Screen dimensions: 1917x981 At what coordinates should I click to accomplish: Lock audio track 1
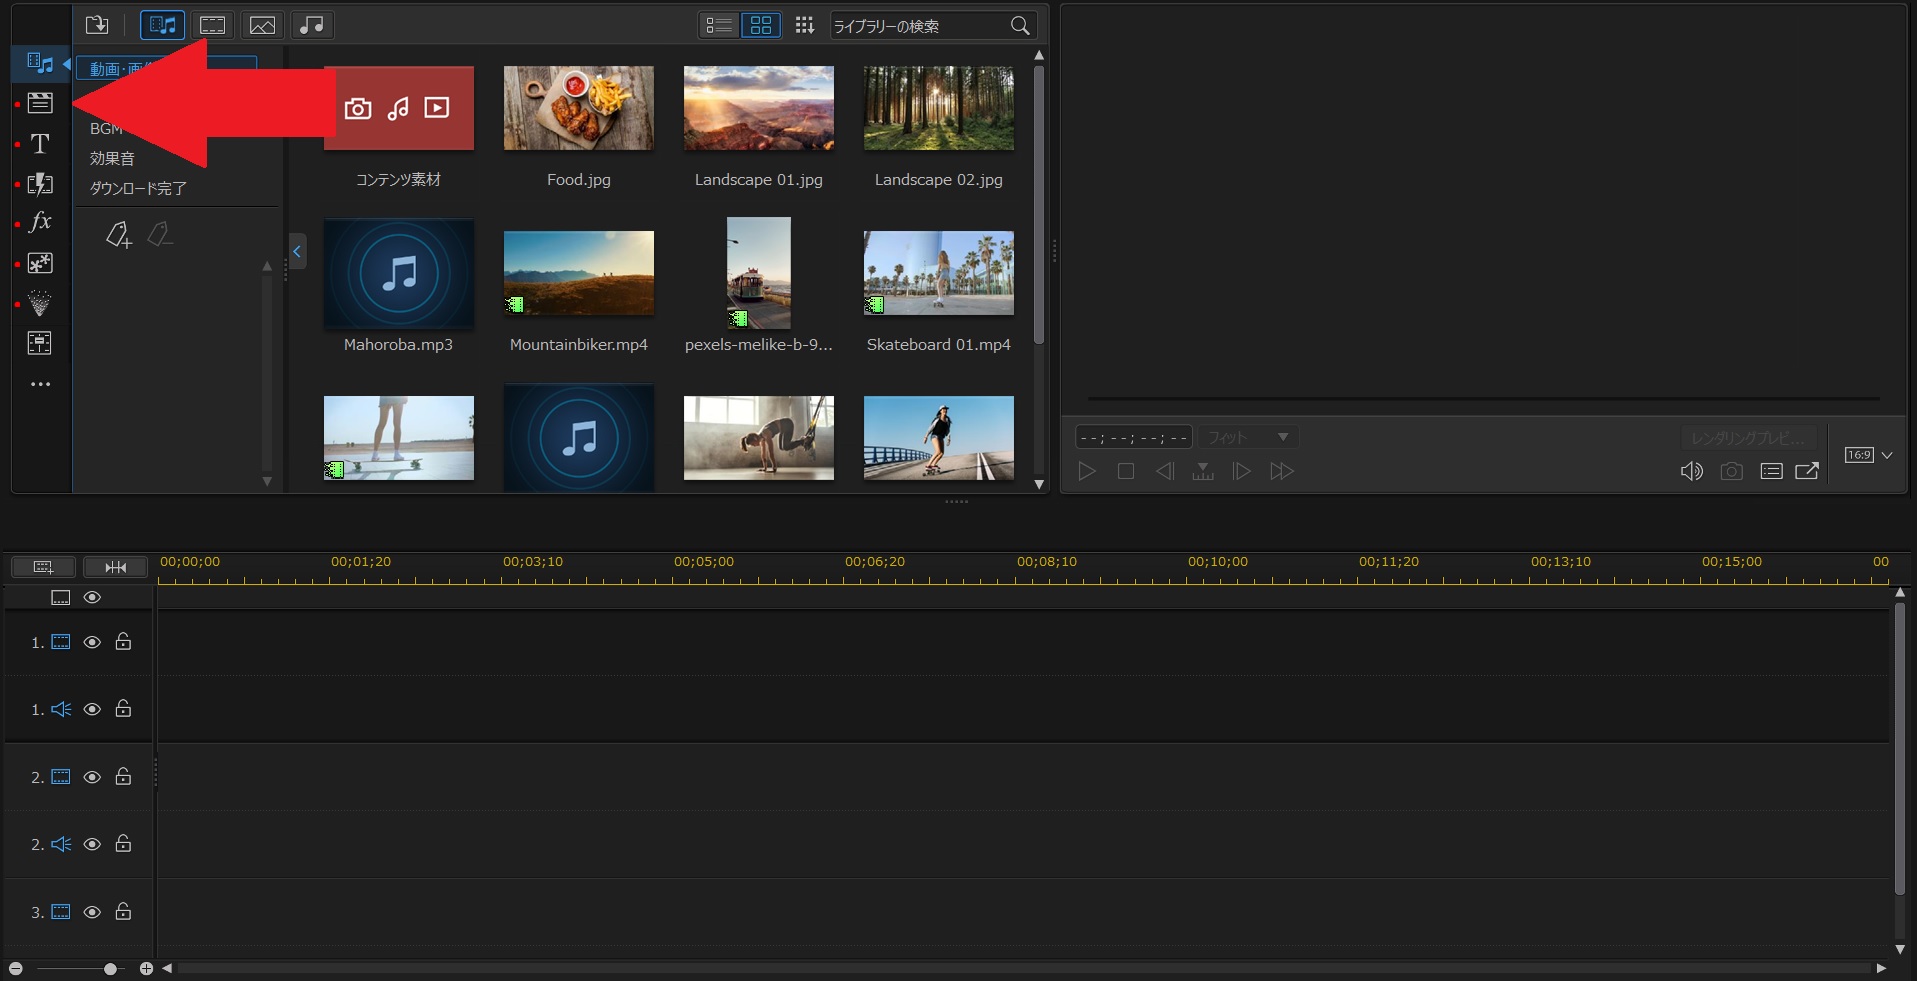click(x=123, y=709)
